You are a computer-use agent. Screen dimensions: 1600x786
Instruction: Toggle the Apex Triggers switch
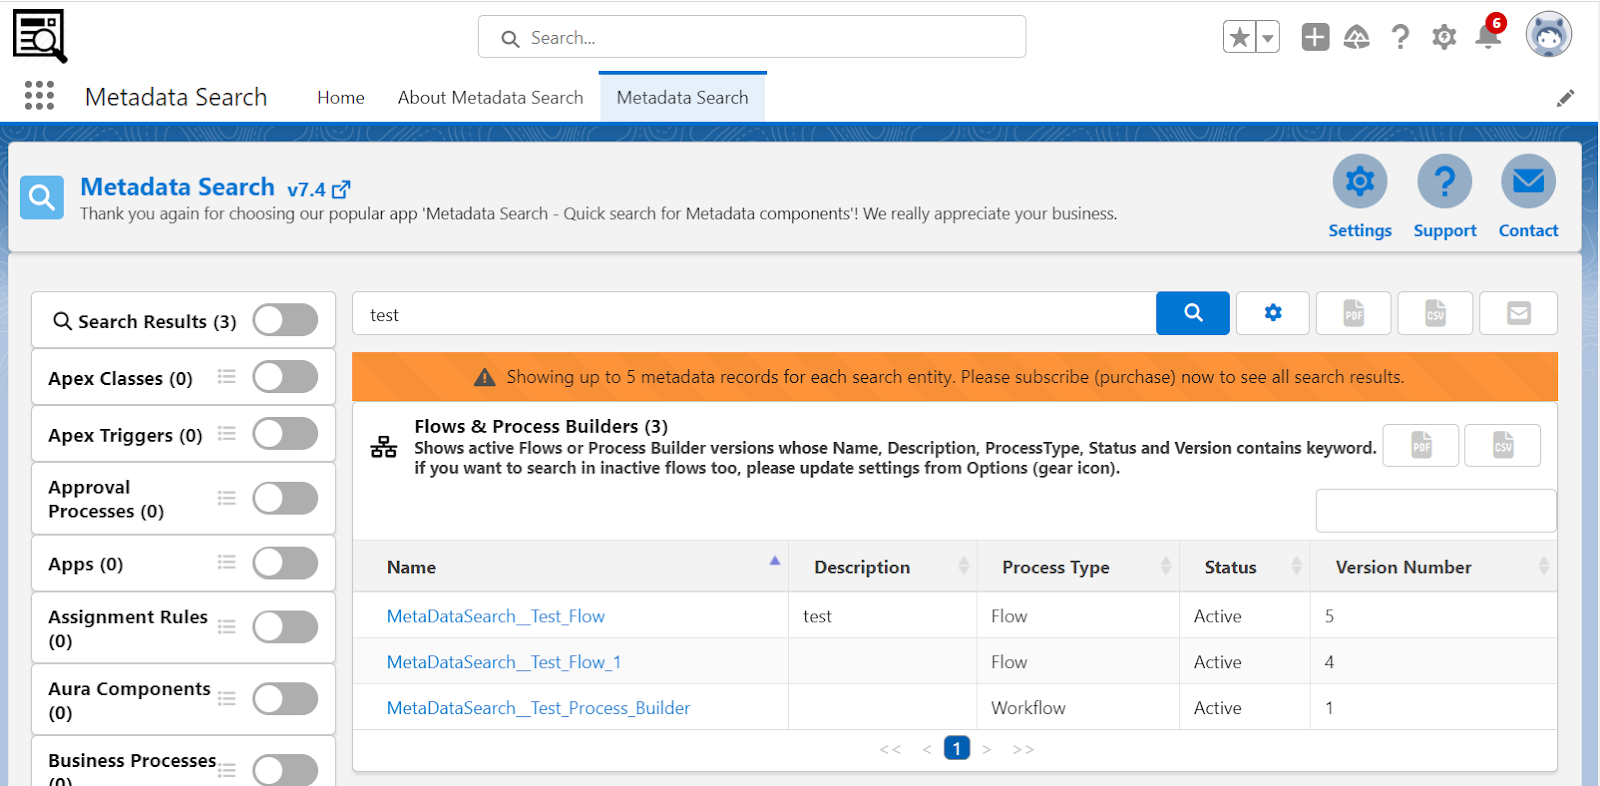coord(285,434)
